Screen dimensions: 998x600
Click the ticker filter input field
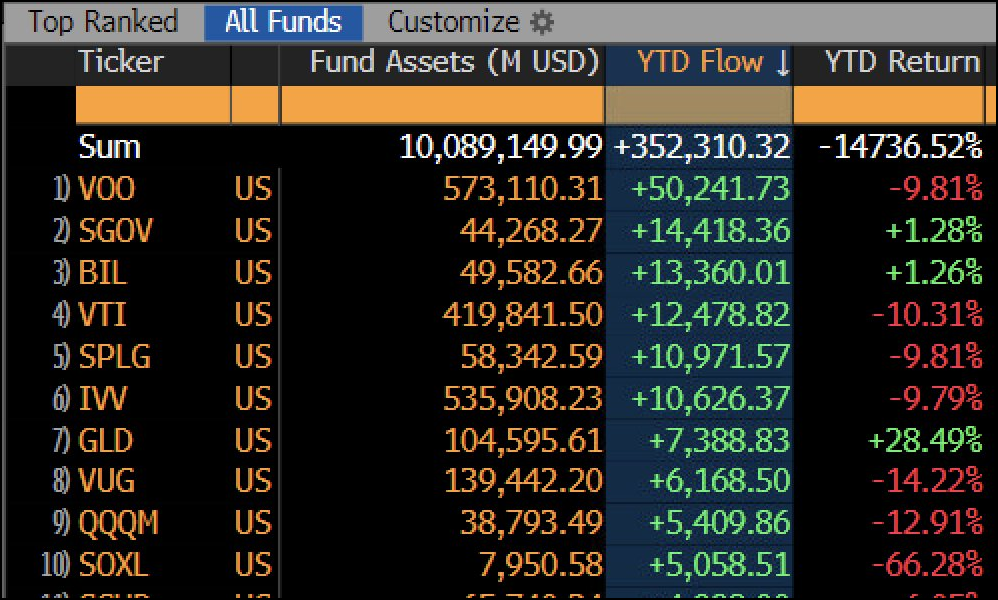[152, 105]
